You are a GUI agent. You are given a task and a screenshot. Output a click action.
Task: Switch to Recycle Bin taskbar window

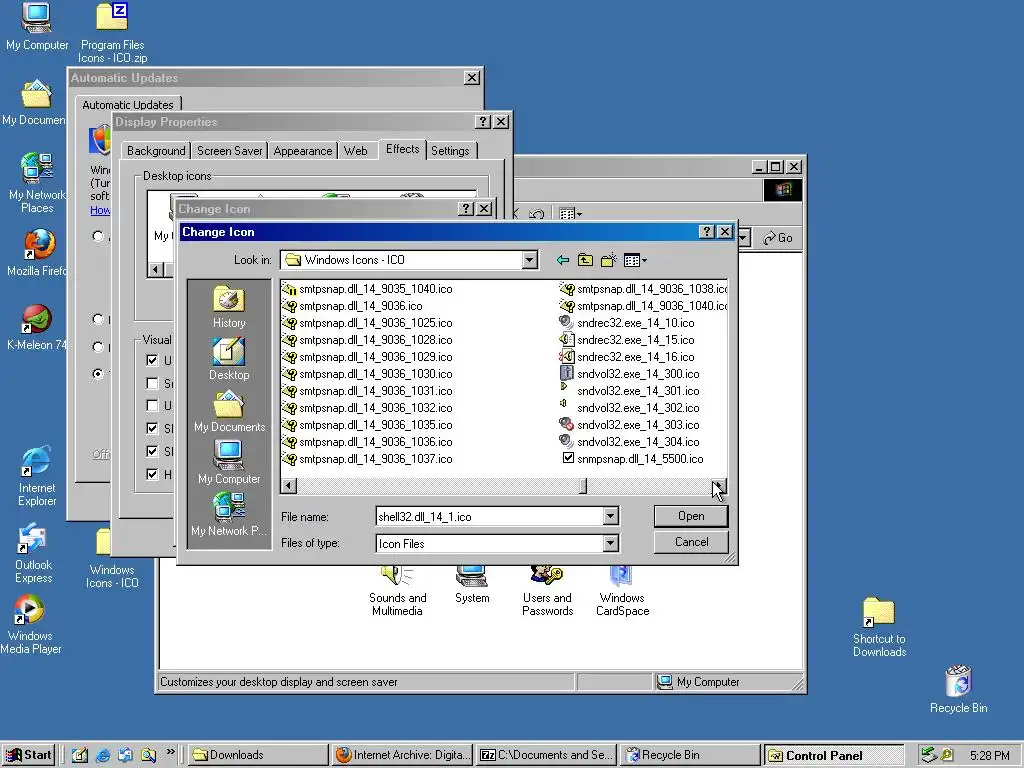pyautogui.click(x=690, y=755)
